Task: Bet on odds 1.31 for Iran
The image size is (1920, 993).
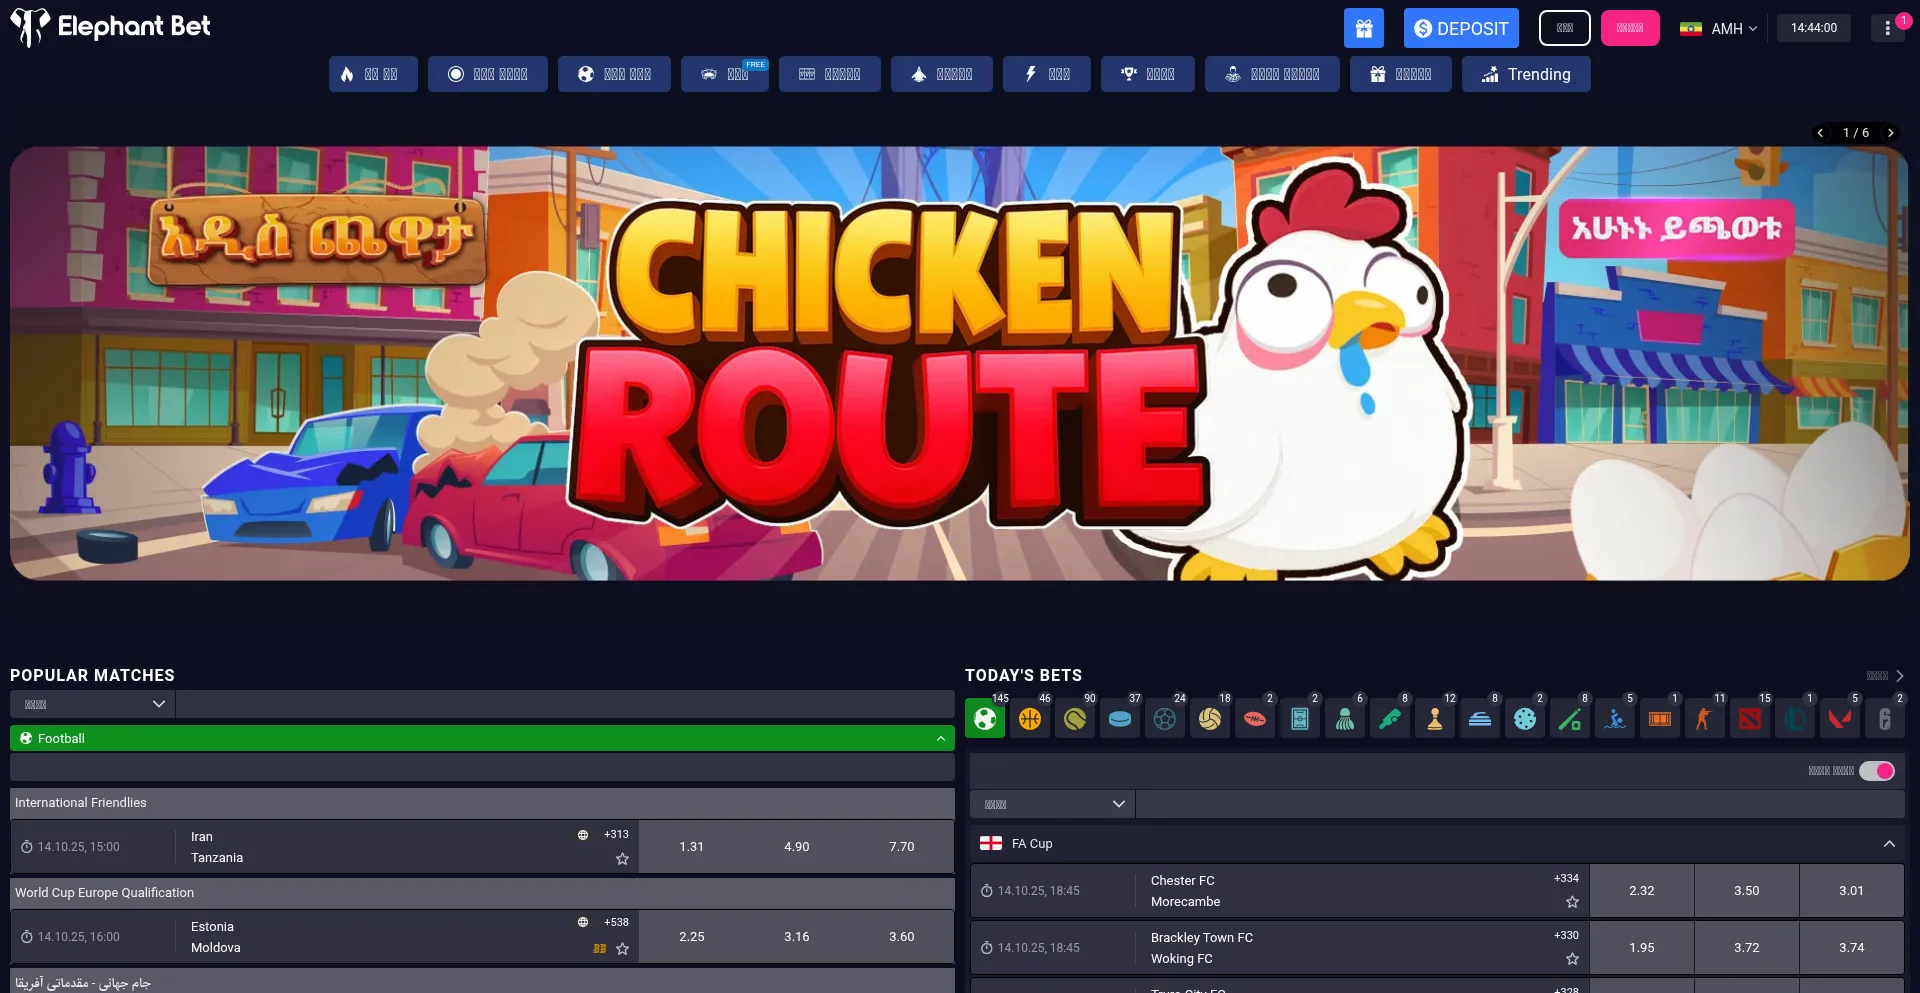Action: point(691,847)
